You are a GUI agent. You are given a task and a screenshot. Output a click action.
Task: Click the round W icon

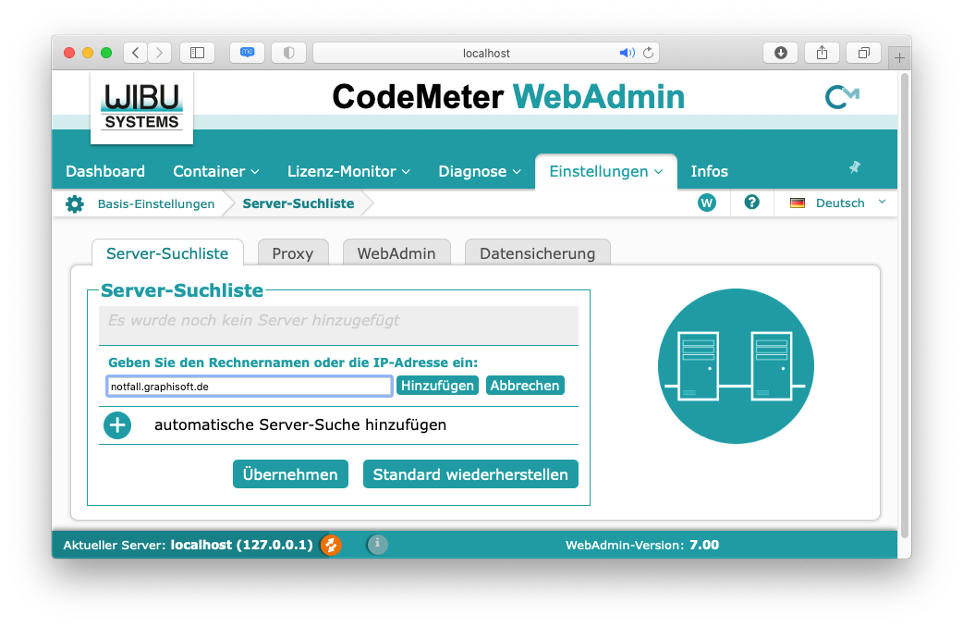tap(707, 202)
